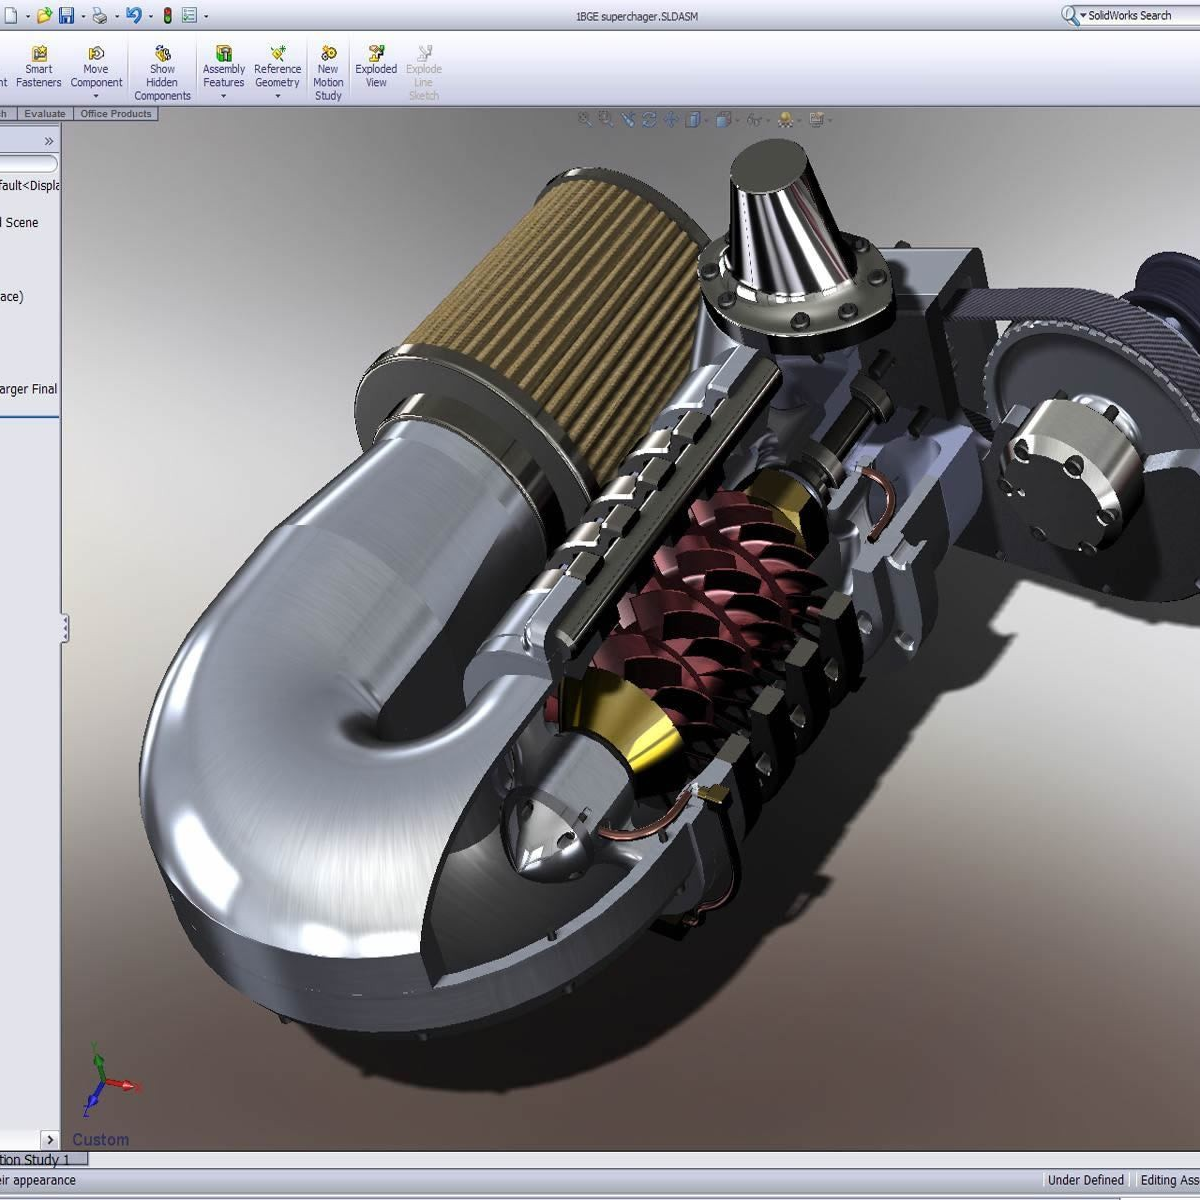1200x1200 pixels.
Task: Open the Office Products tab
Action: click(x=116, y=113)
